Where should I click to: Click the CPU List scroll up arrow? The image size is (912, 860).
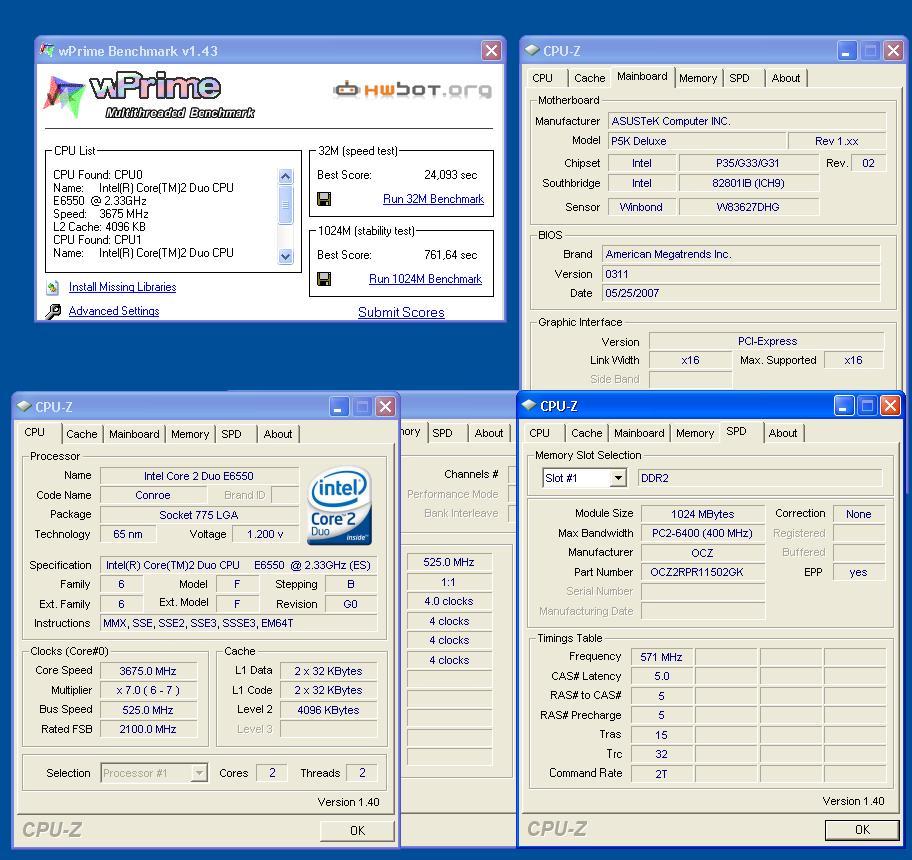pos(286,176)
